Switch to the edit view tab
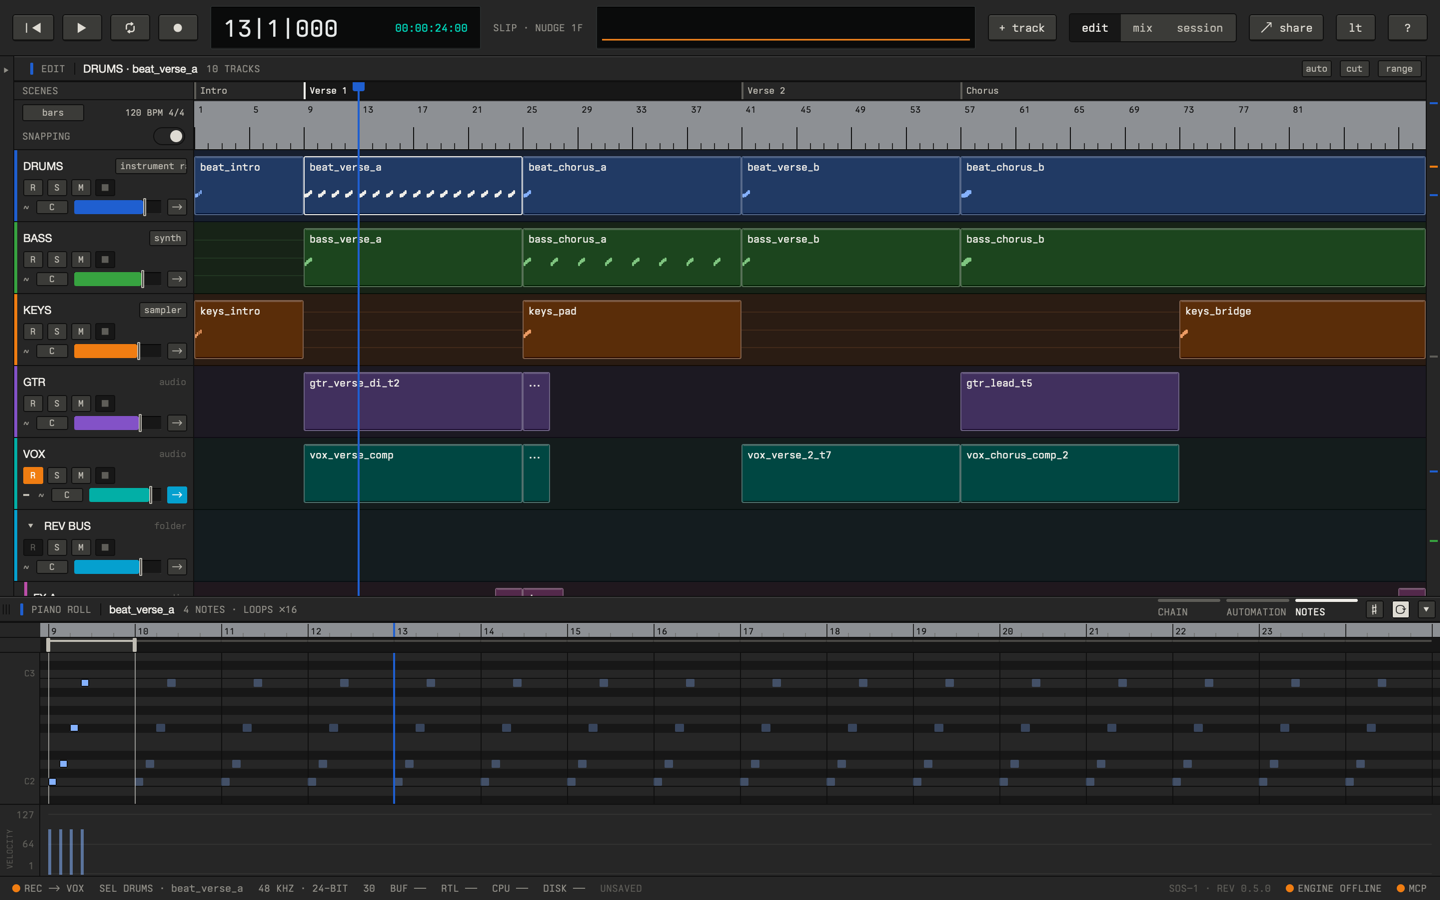 click(x=1095, y=28)
